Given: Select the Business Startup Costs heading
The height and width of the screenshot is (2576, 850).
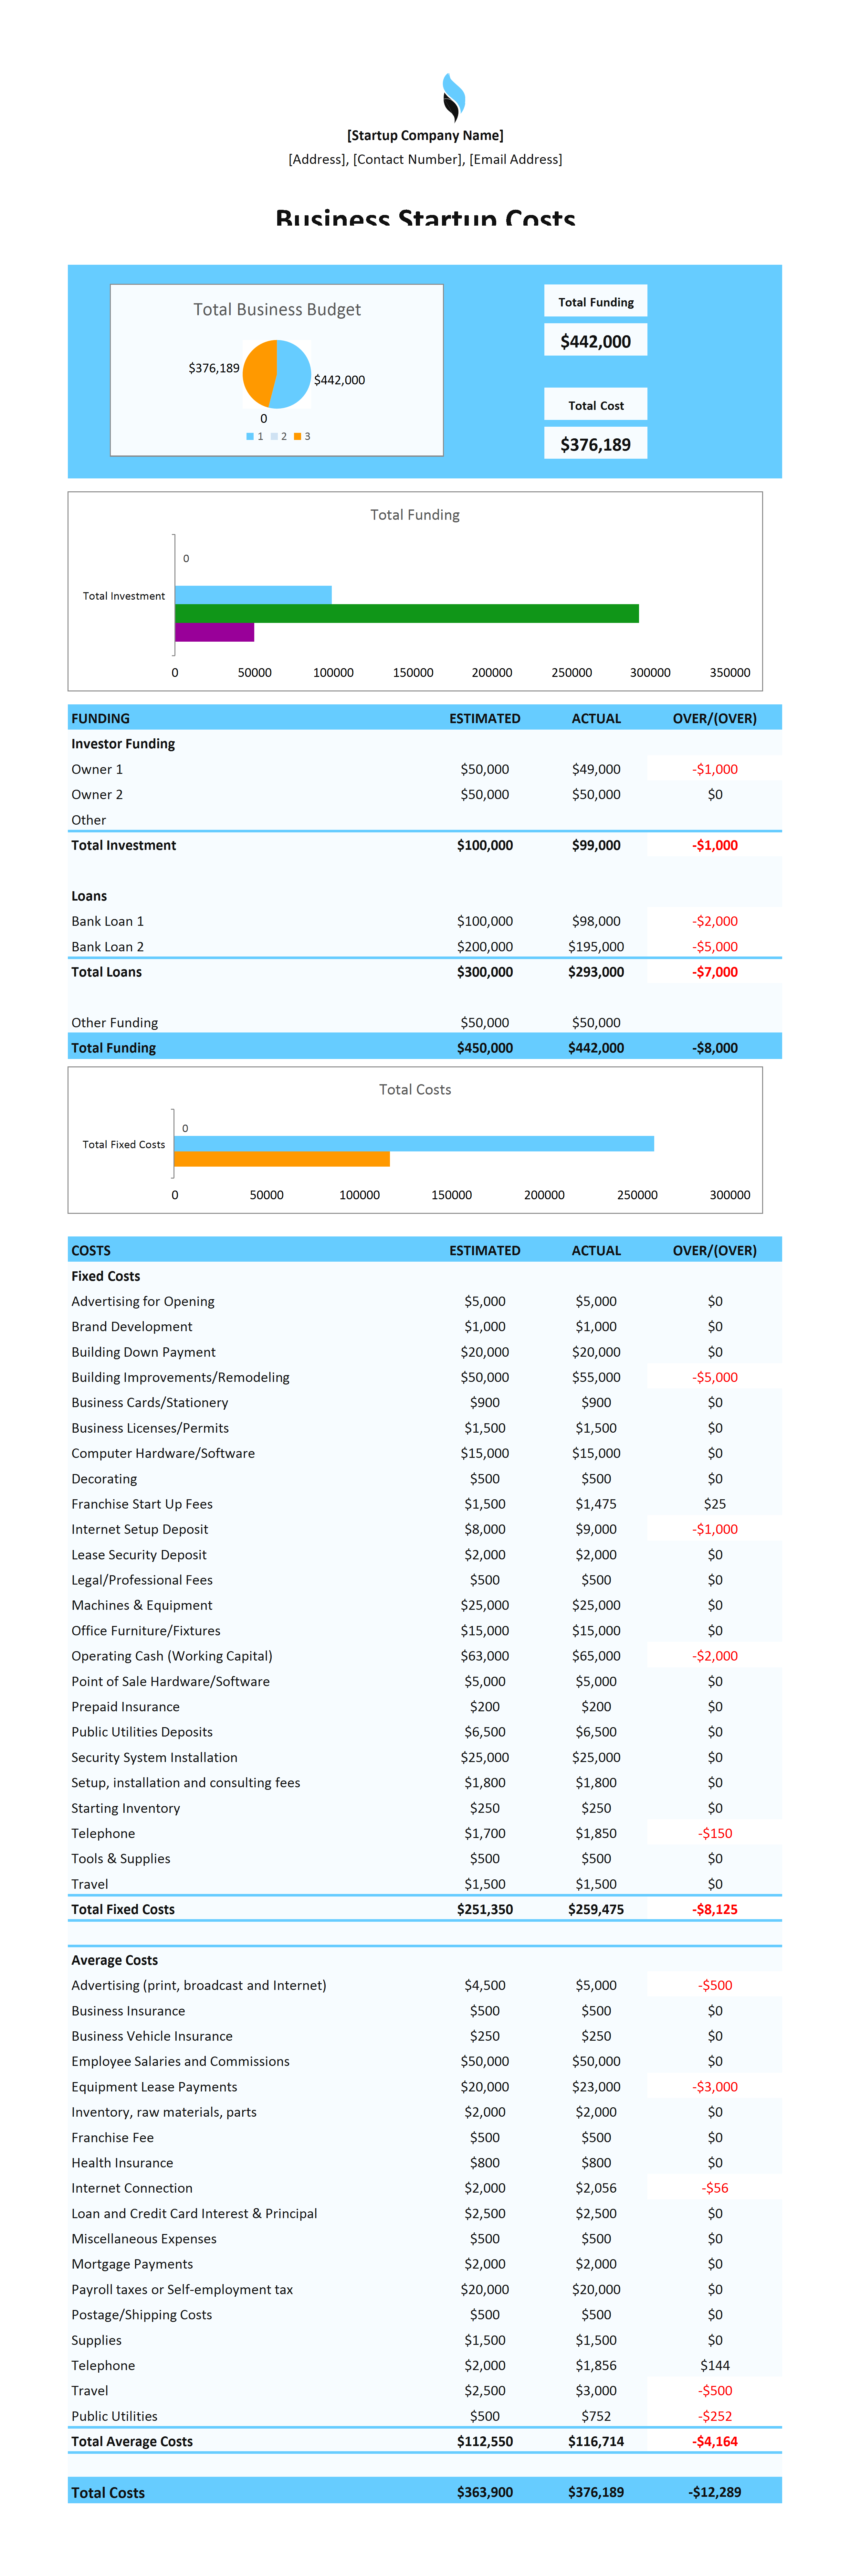Looking at the screenshot, I should pyautogui.click(x=425, y=217).
